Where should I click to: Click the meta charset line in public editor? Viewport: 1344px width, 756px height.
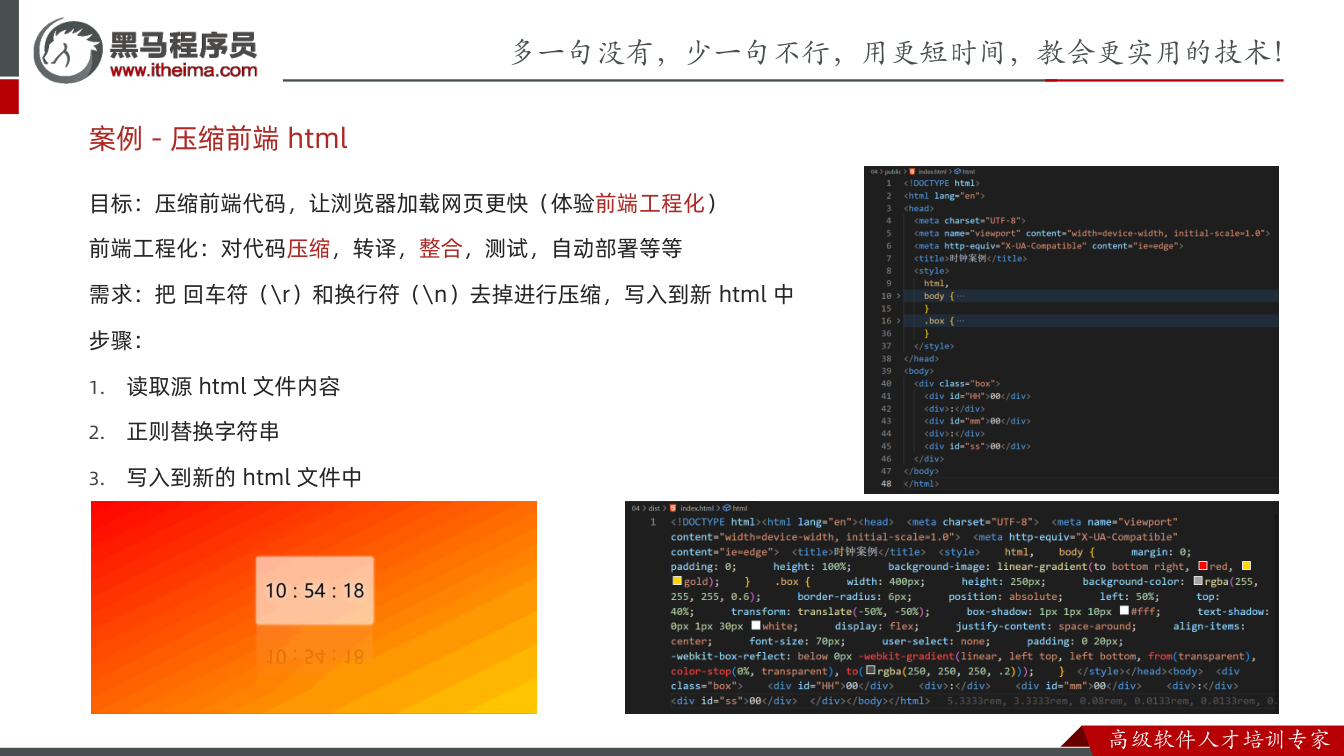pyautogui.click(x=970, y=220)
